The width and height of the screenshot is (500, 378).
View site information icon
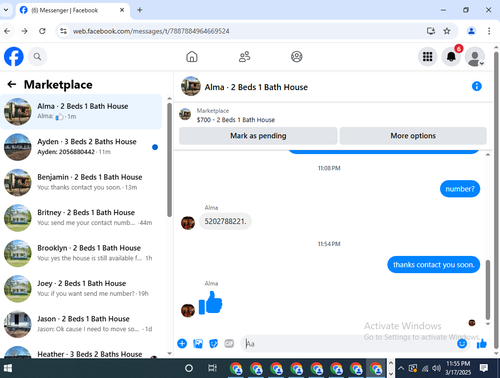point(63,31)
